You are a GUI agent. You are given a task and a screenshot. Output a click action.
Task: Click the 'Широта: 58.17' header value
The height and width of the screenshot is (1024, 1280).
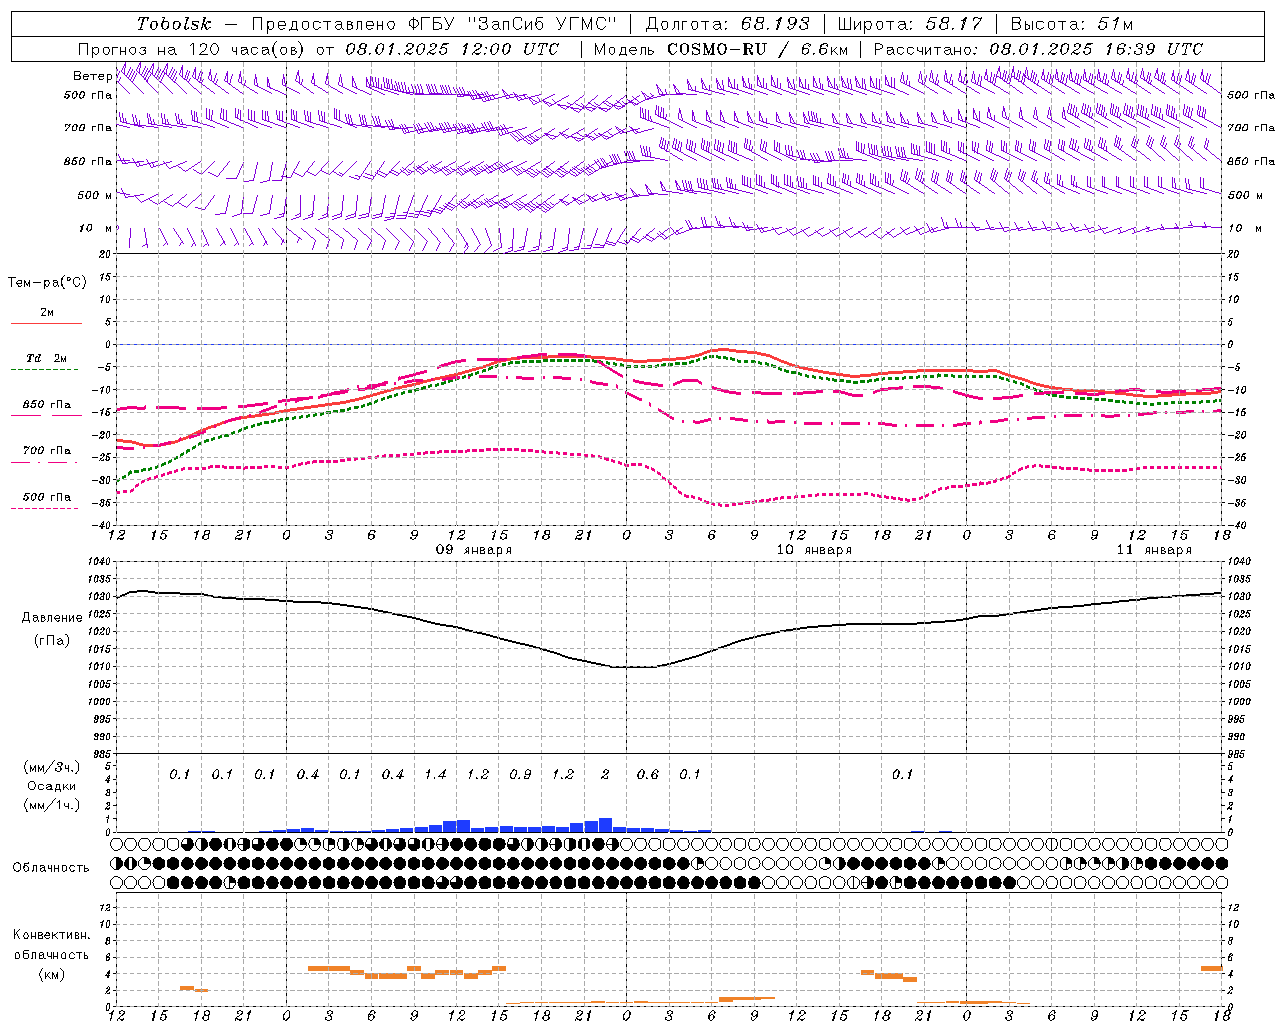point(910,24)
